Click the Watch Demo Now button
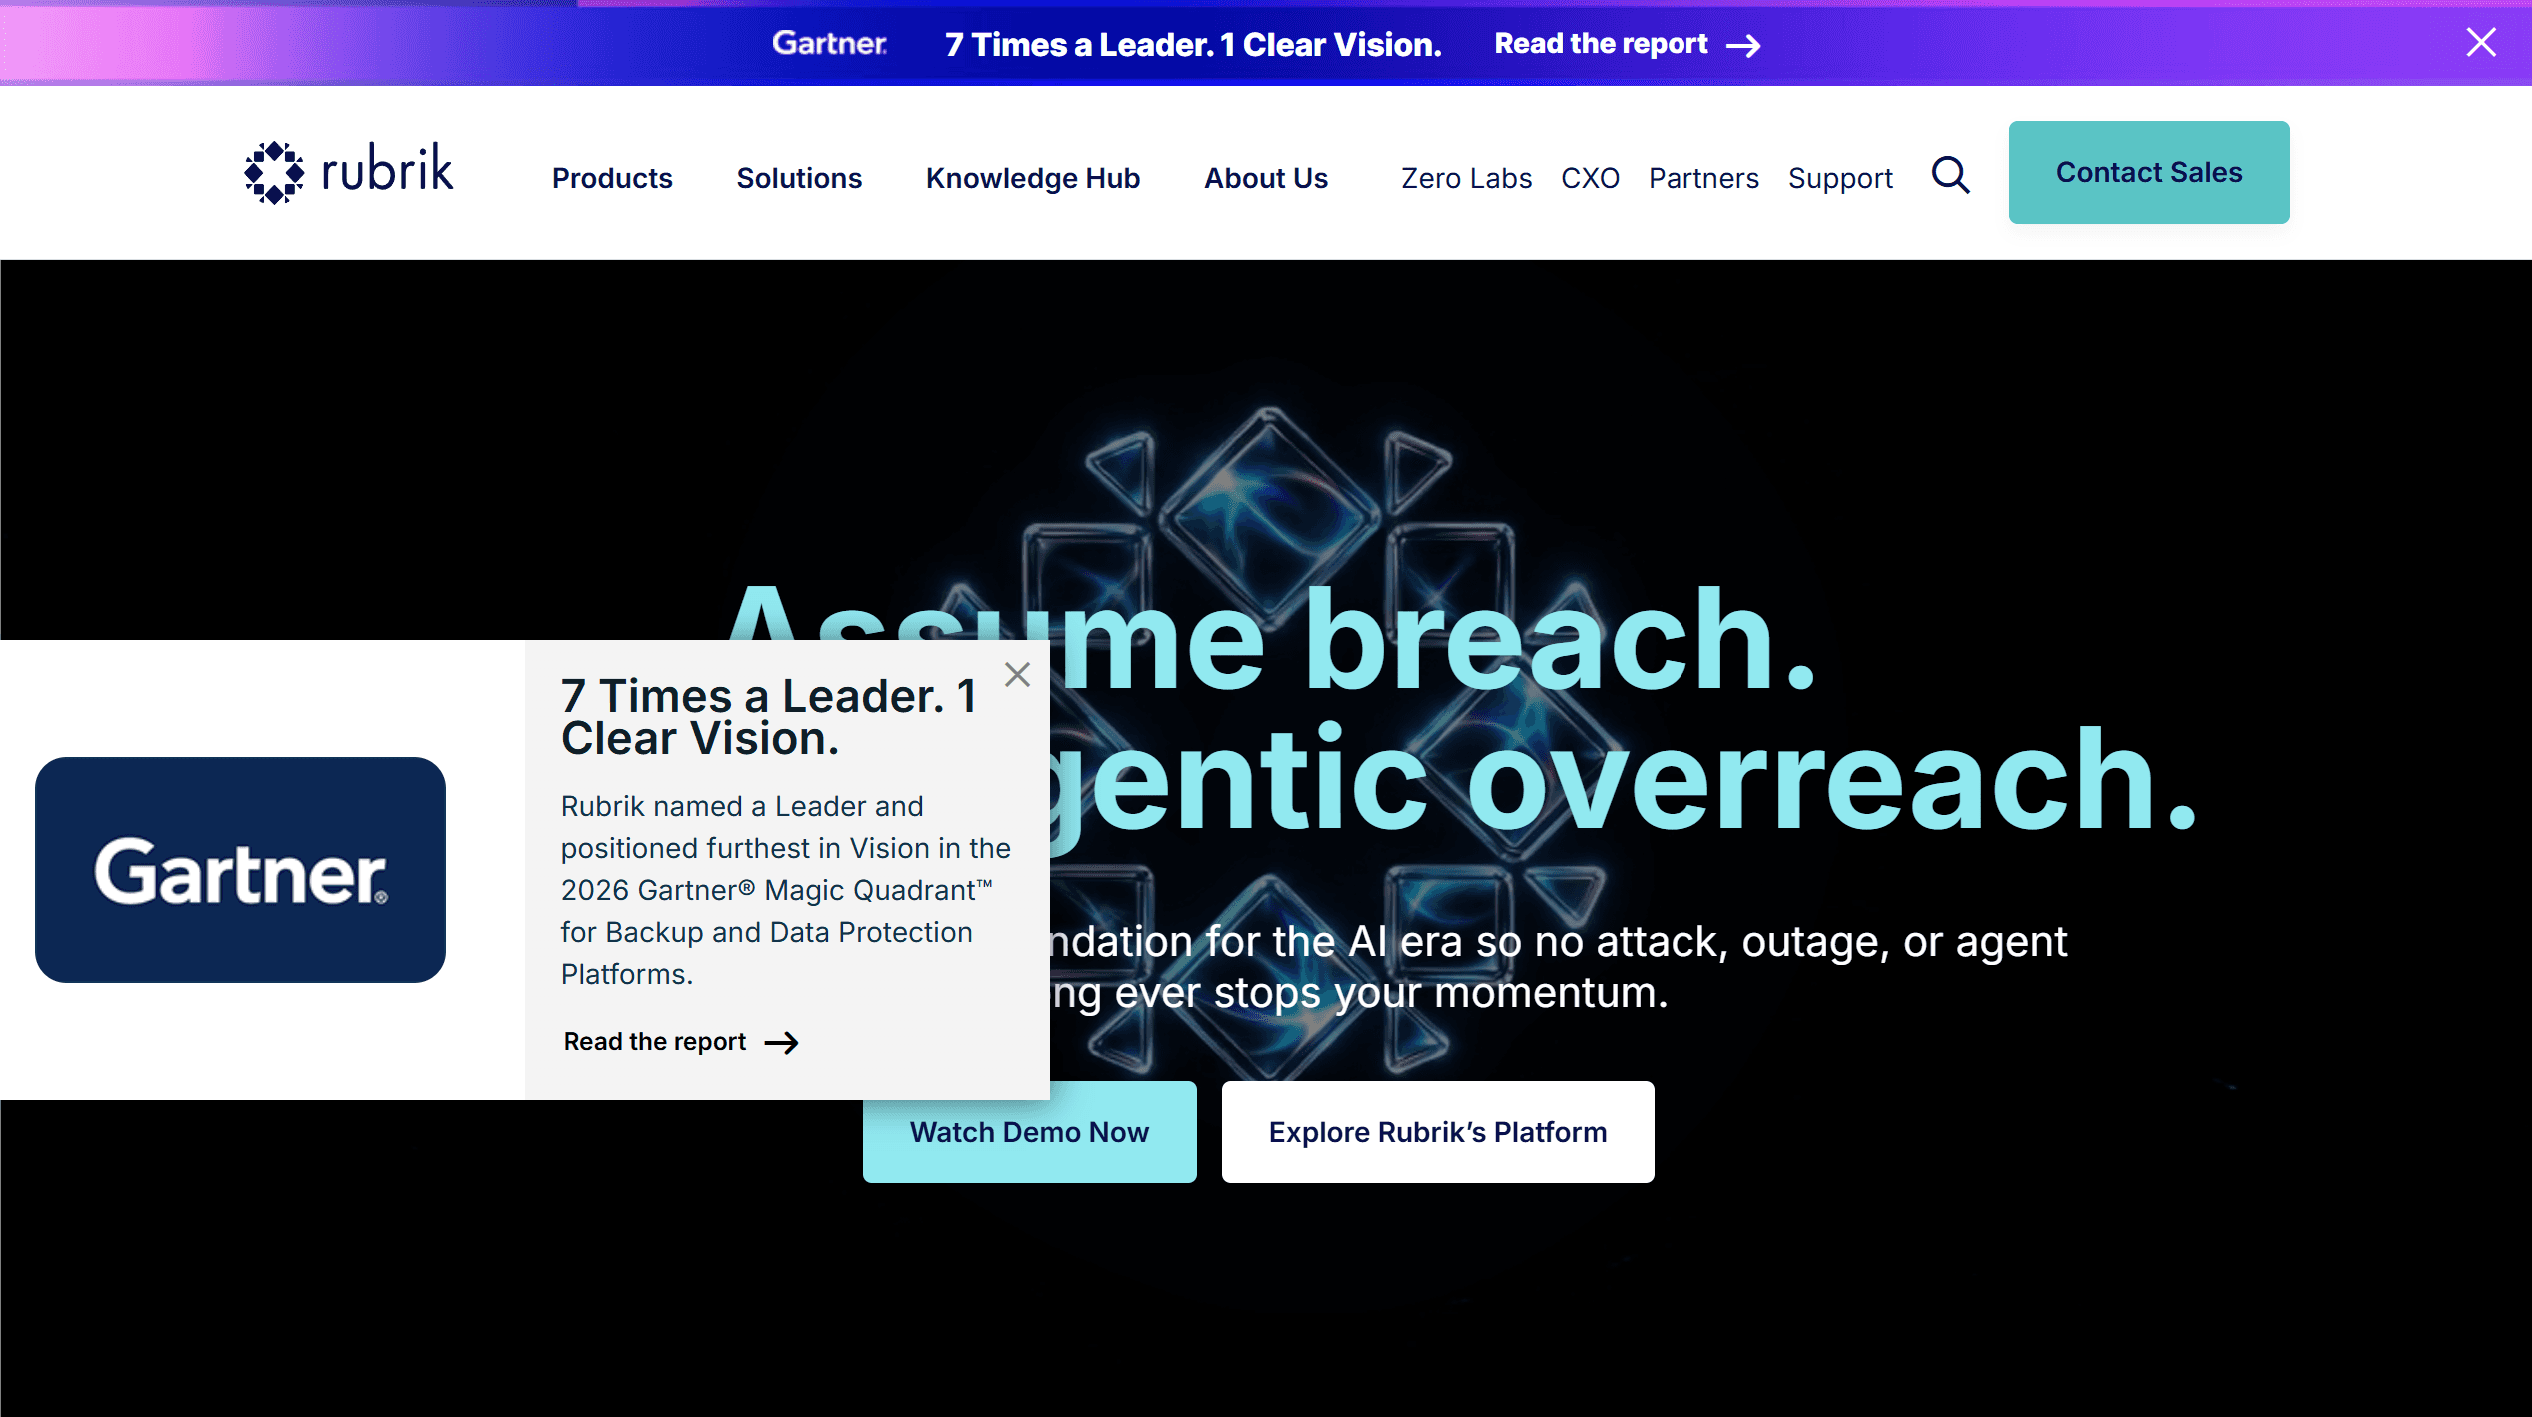 point(1029,1132)
